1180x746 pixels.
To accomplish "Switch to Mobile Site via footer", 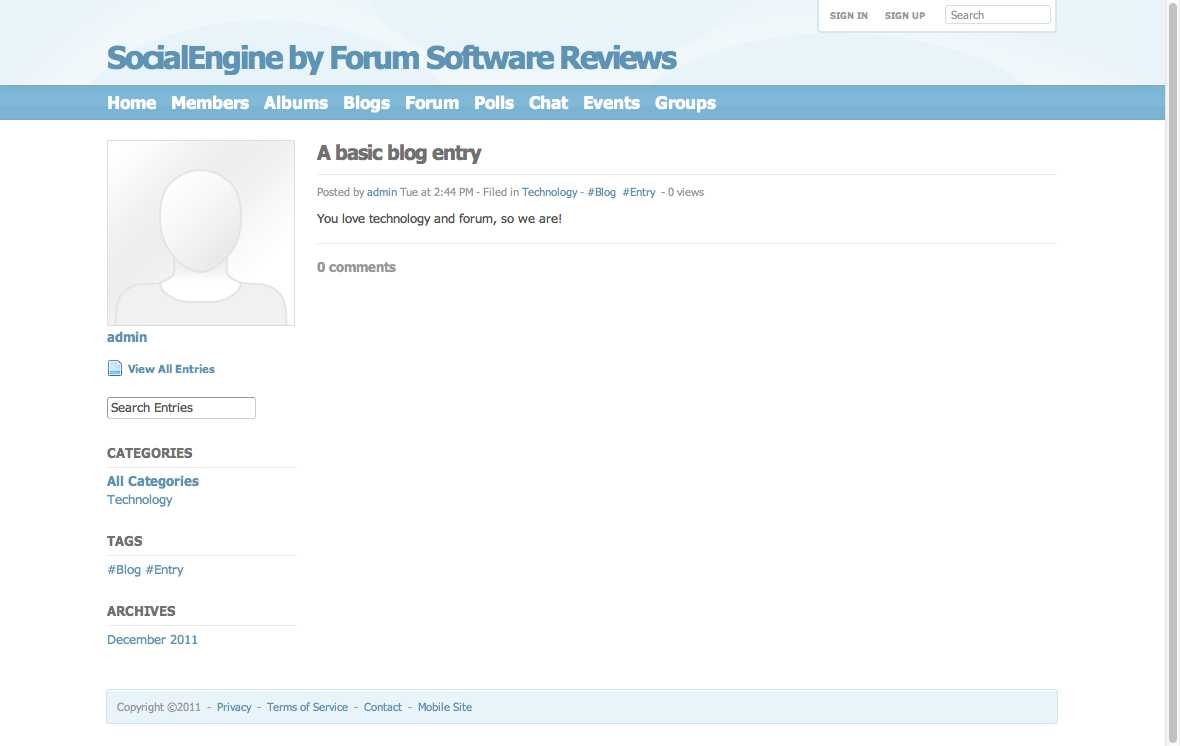I will 445,707.
